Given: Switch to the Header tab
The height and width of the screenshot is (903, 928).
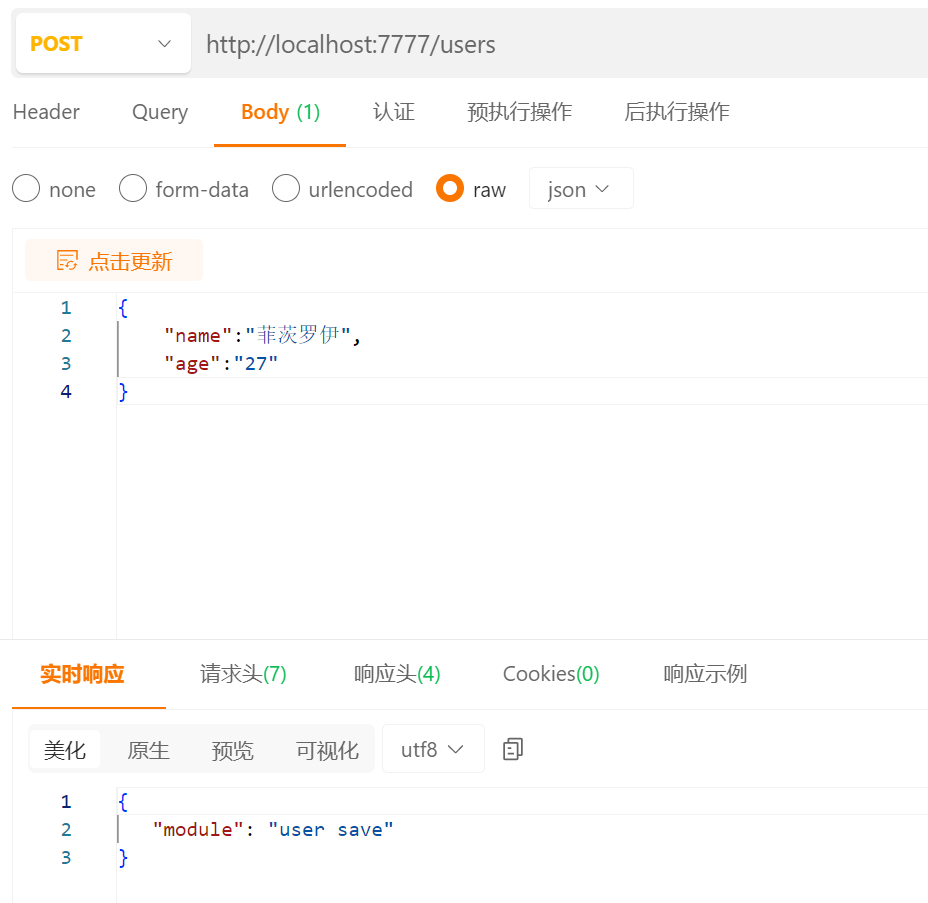Looking at the screenshot, I should [x=46, y=112].
